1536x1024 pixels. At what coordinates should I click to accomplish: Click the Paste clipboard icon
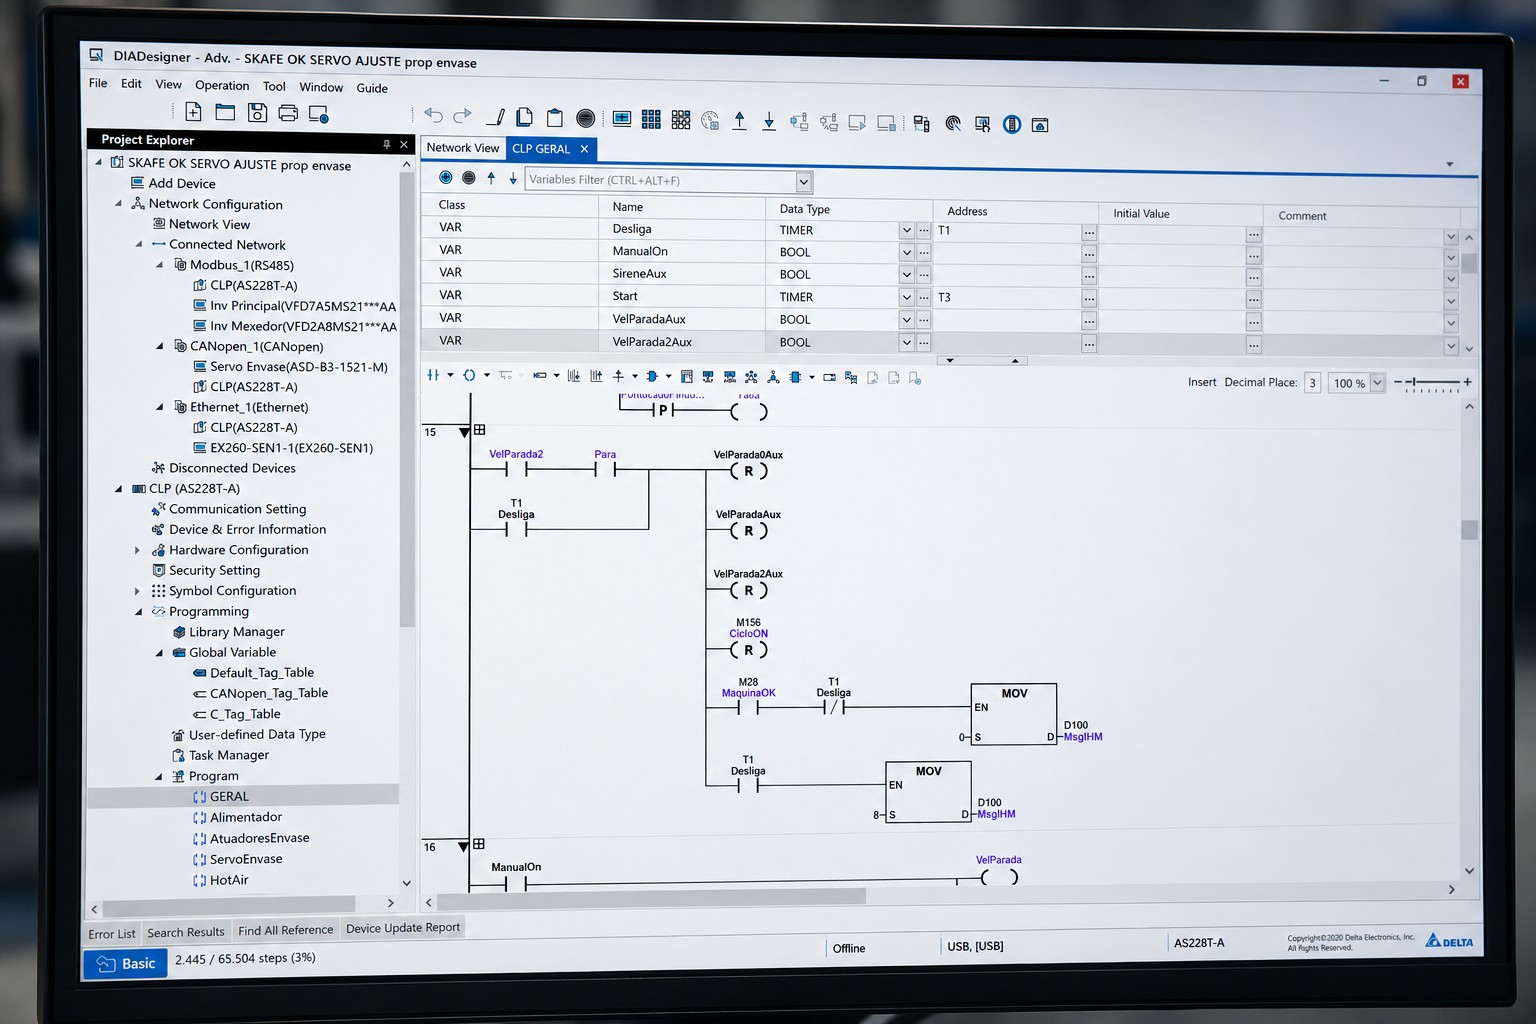tap(555, 118)
